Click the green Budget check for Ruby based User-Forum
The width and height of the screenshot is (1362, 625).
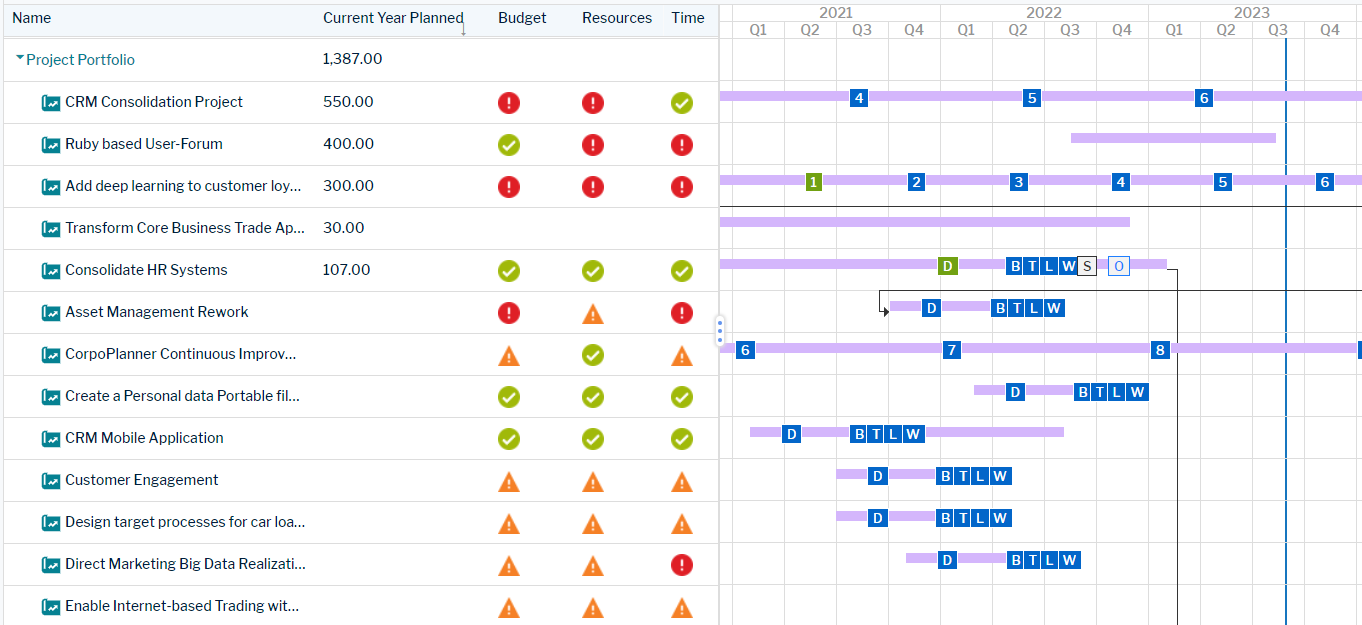pos(509,145)
